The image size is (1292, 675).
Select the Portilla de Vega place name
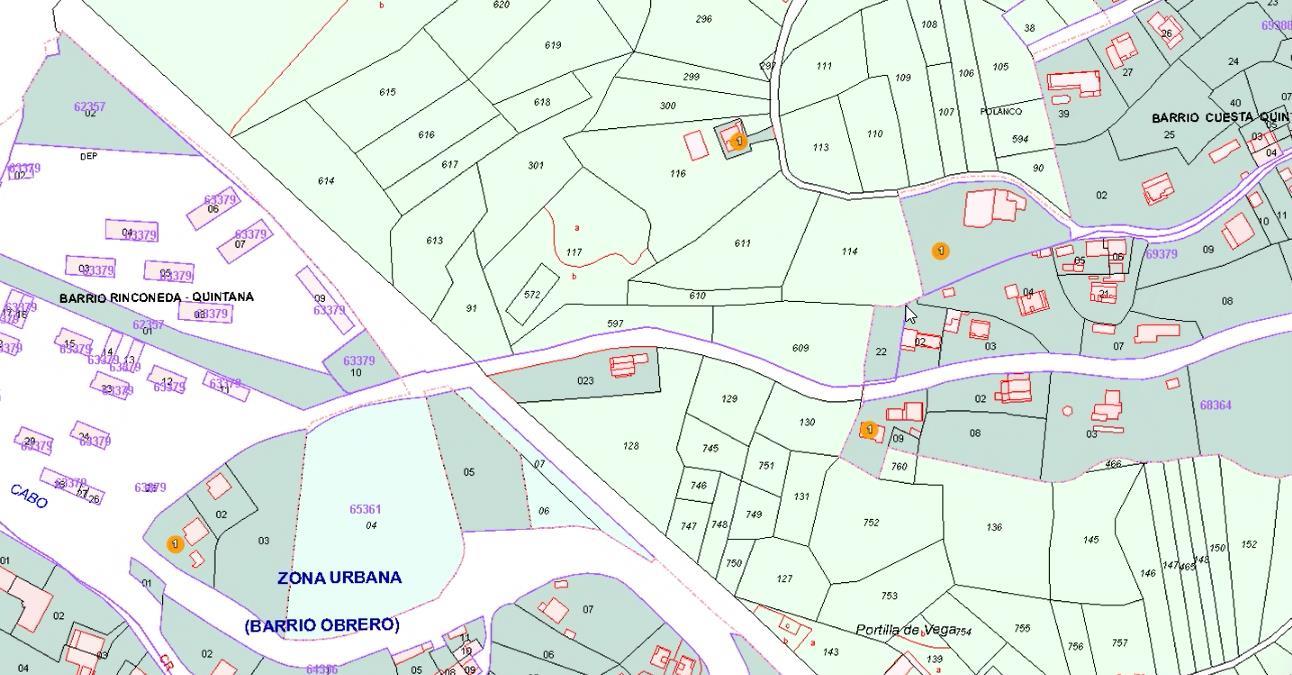pyautogui.click(x=905, y=629)
